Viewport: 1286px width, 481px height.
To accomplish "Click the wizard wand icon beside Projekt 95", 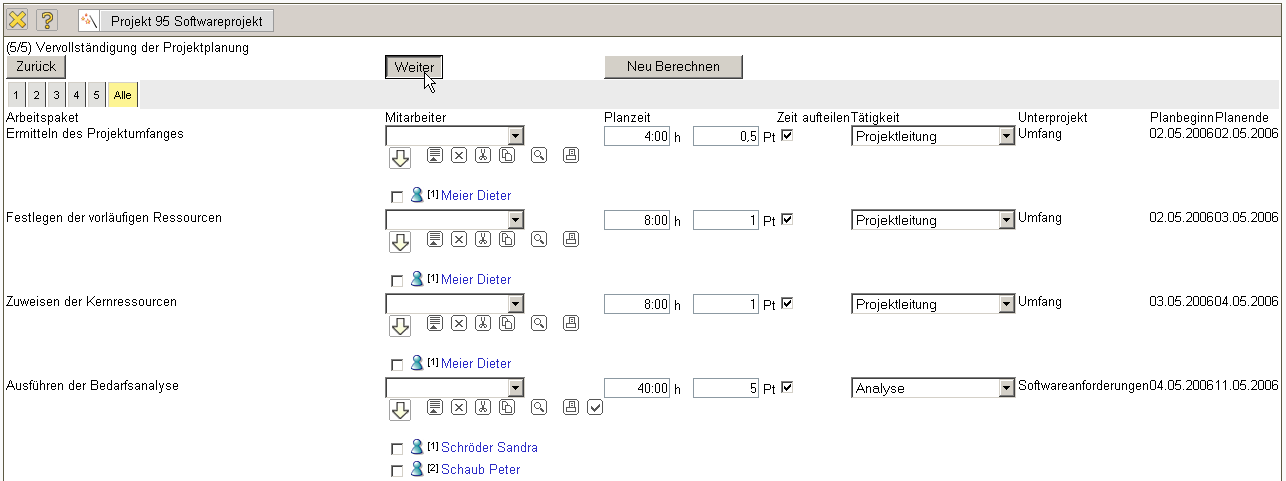I will click(90, 20).
